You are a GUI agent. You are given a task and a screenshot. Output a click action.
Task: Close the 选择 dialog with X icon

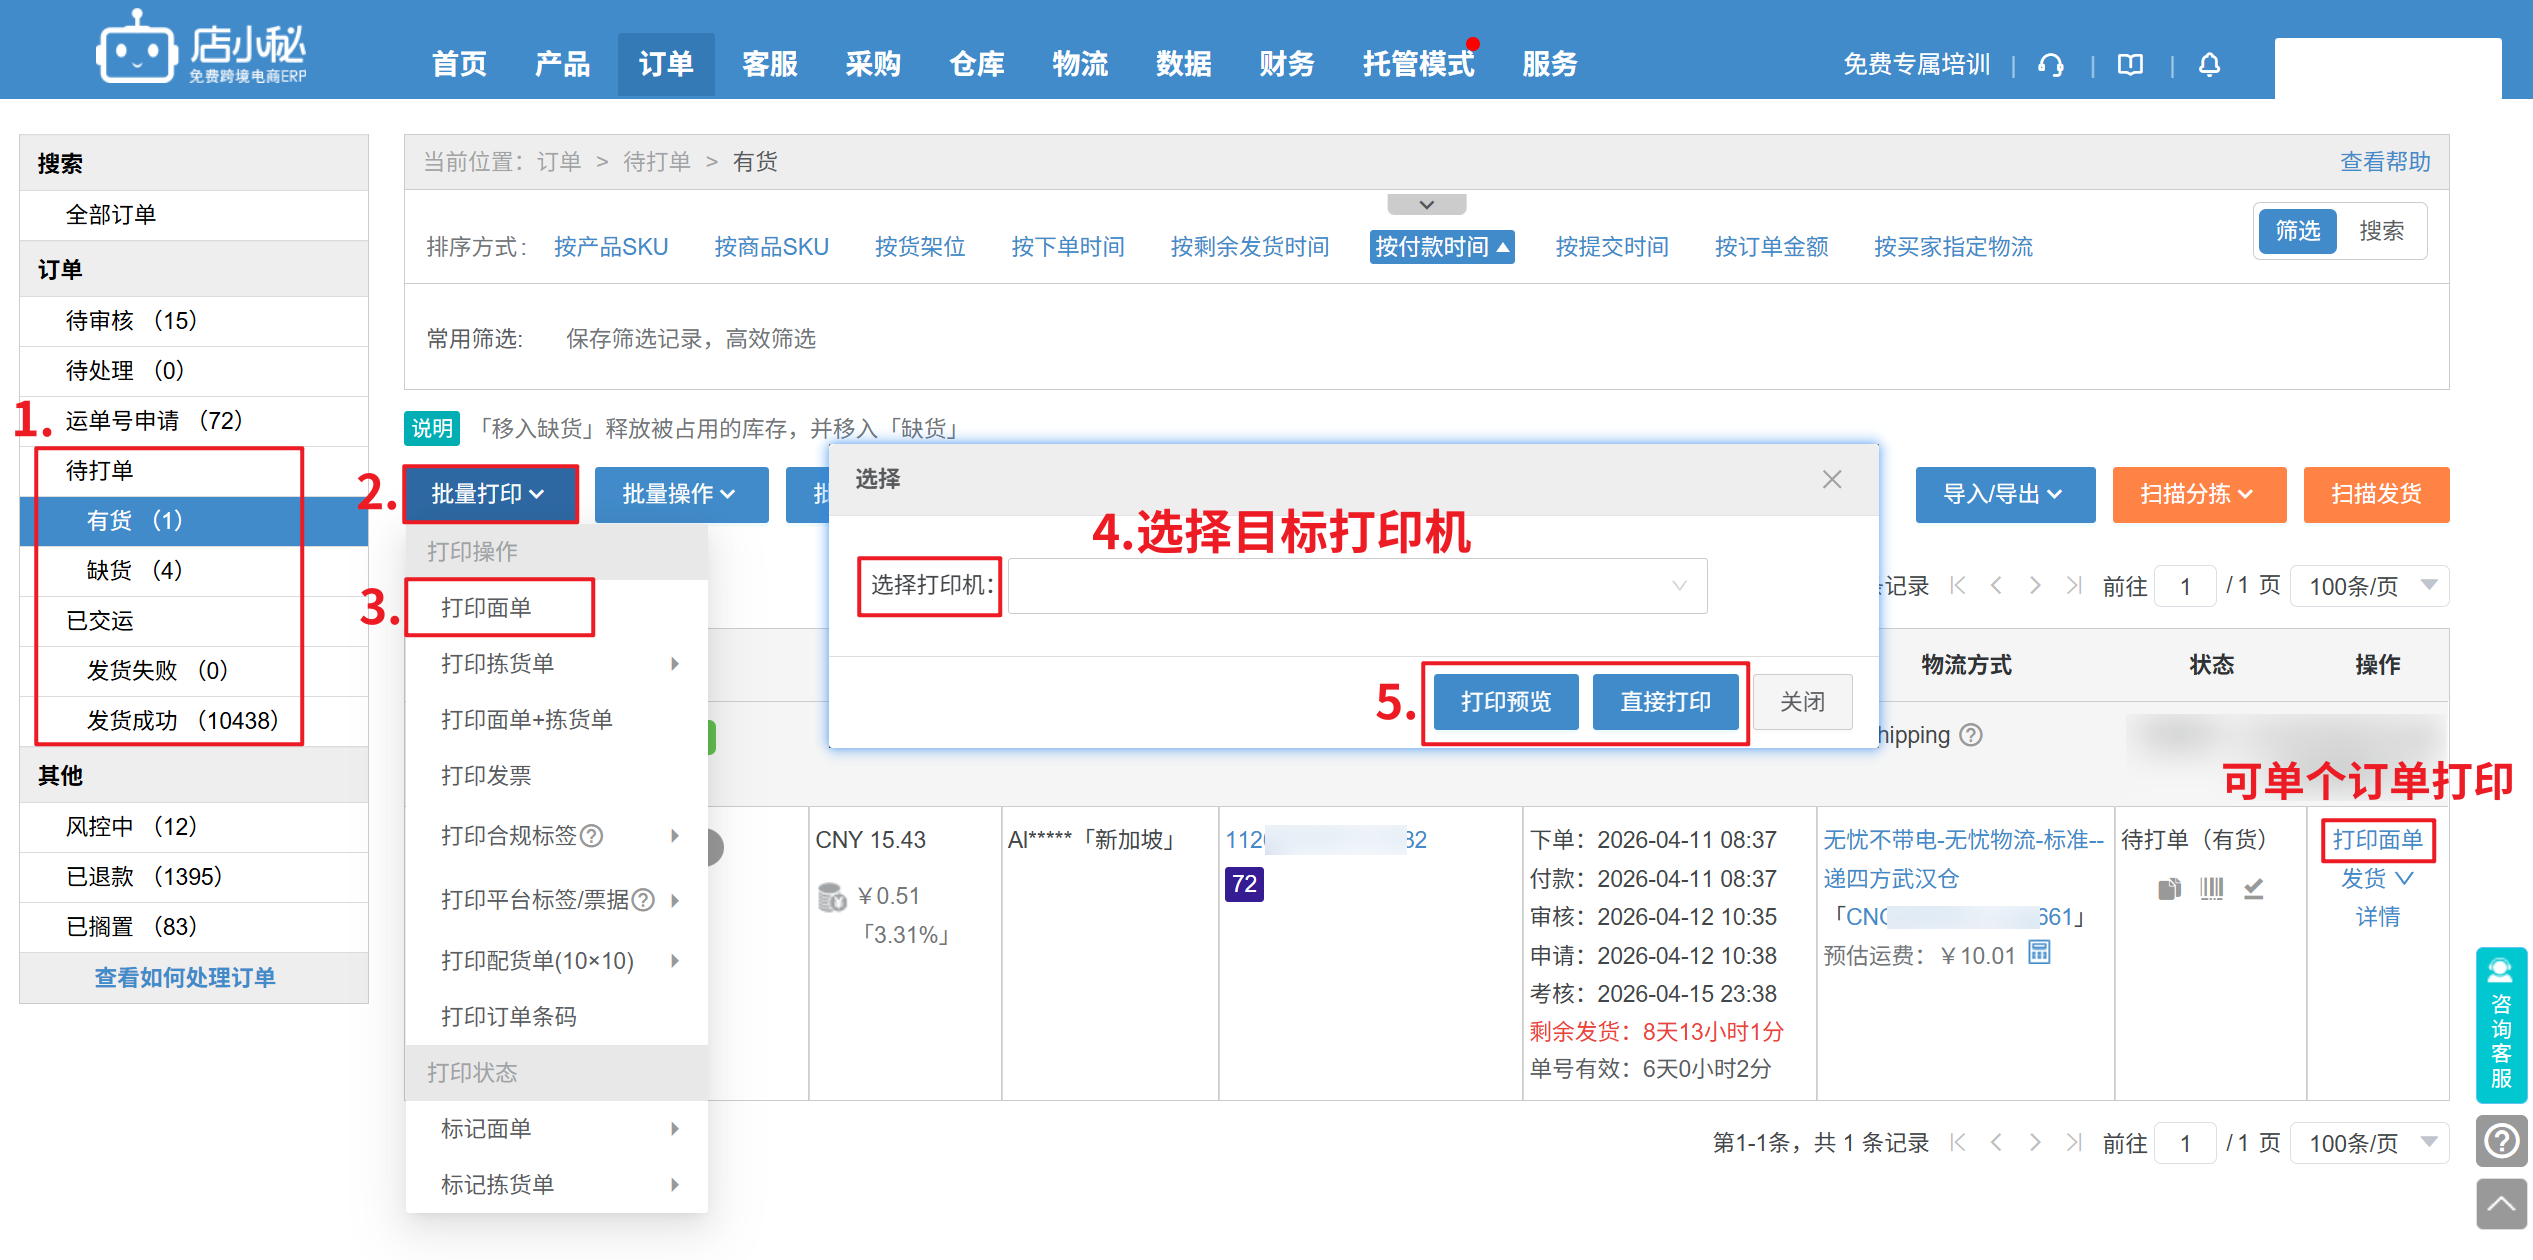(1831, 480)
